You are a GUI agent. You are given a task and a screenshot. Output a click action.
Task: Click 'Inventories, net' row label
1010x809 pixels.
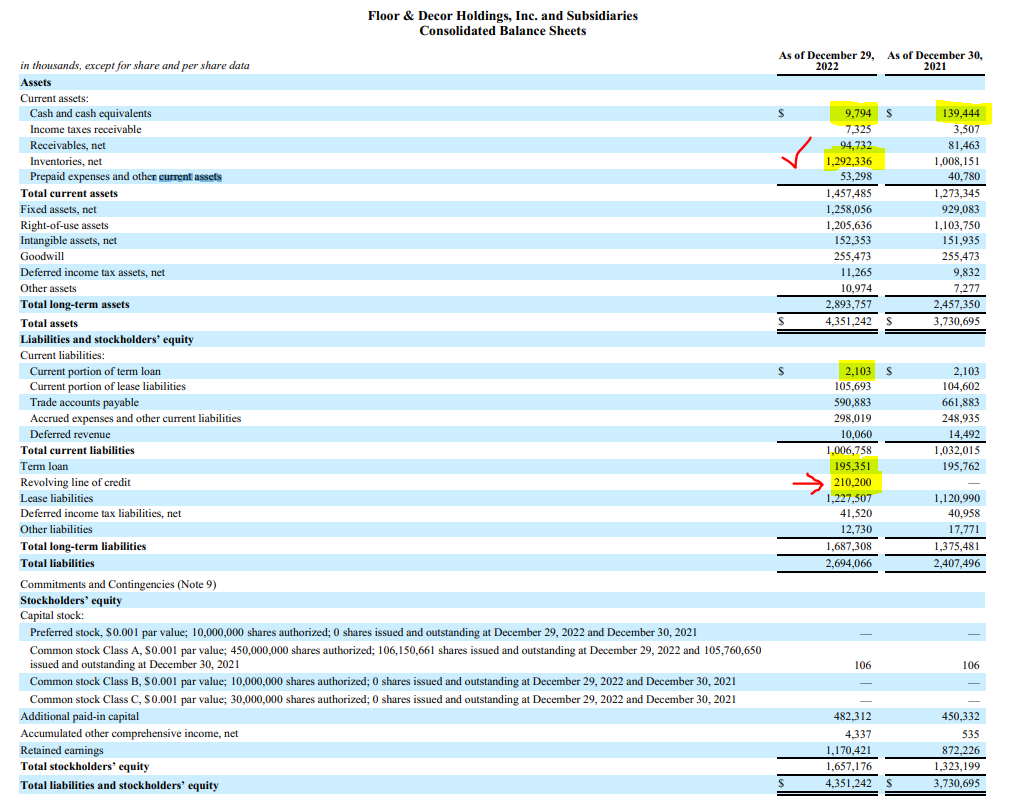click(66, 162)
